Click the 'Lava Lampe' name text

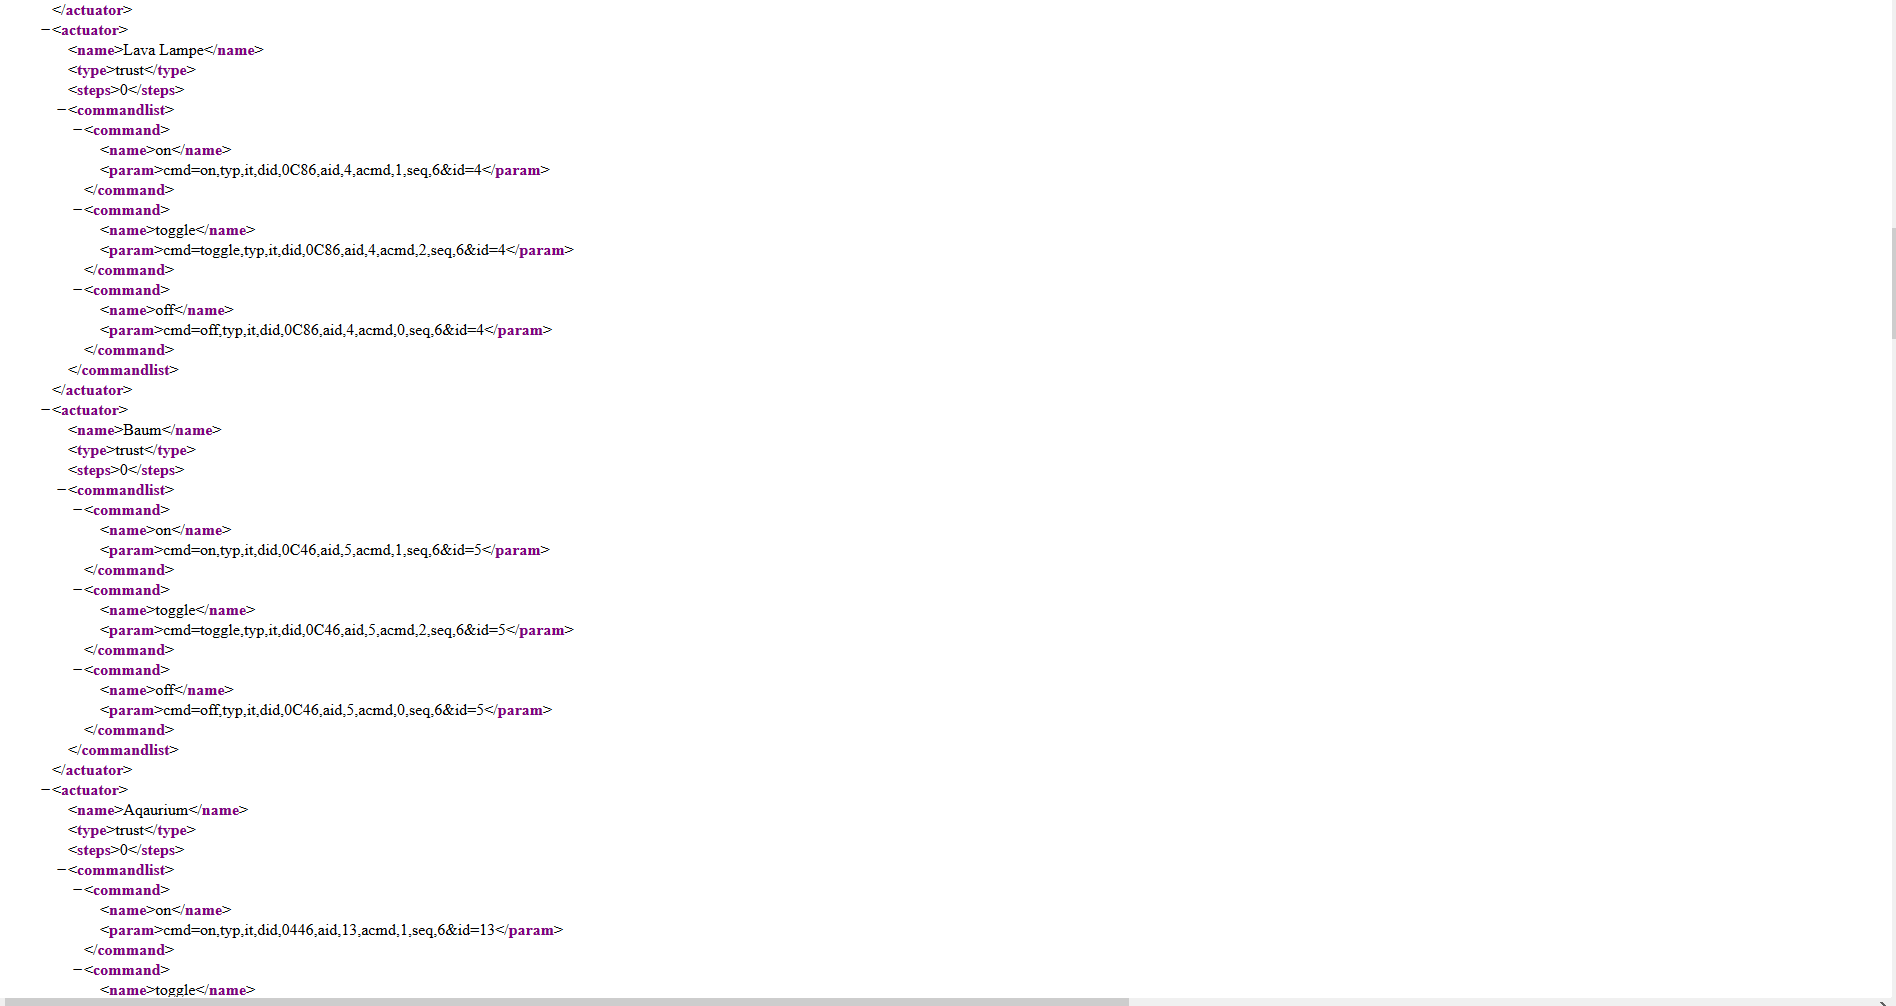coord(163,50)
